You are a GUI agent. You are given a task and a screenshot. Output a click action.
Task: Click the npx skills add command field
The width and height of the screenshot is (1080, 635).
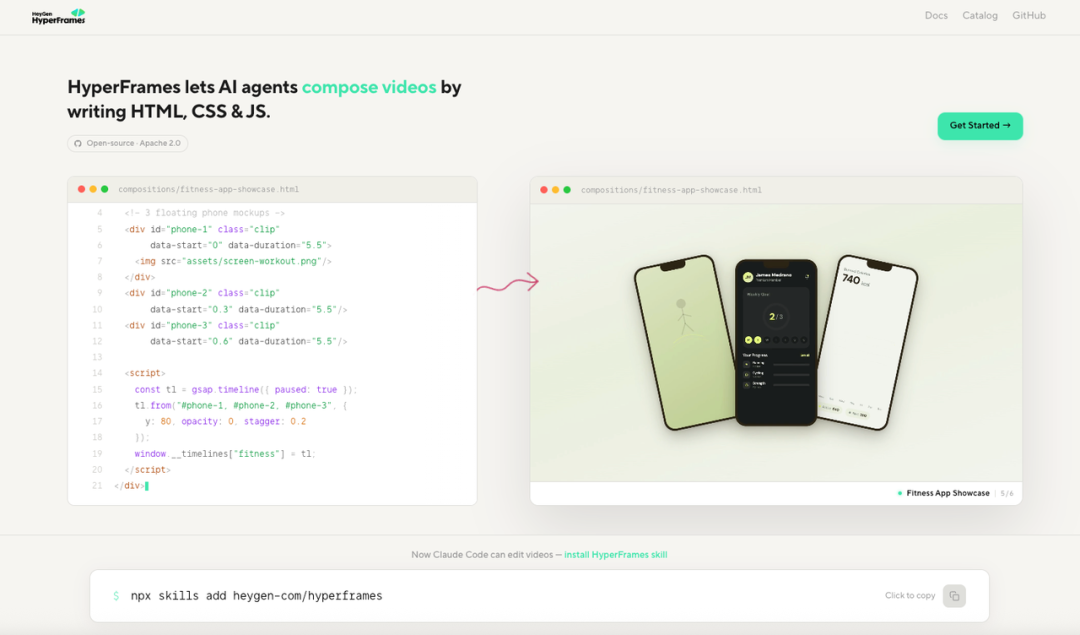539,596
